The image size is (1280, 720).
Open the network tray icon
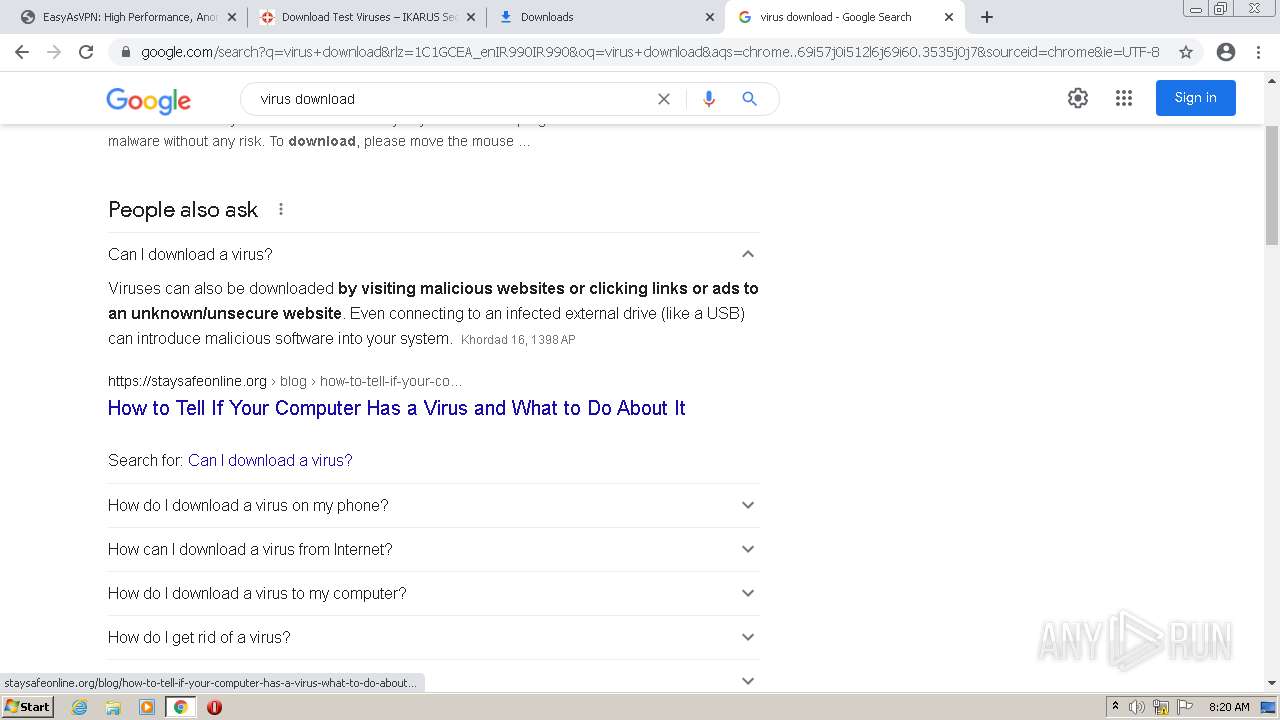1161,707
